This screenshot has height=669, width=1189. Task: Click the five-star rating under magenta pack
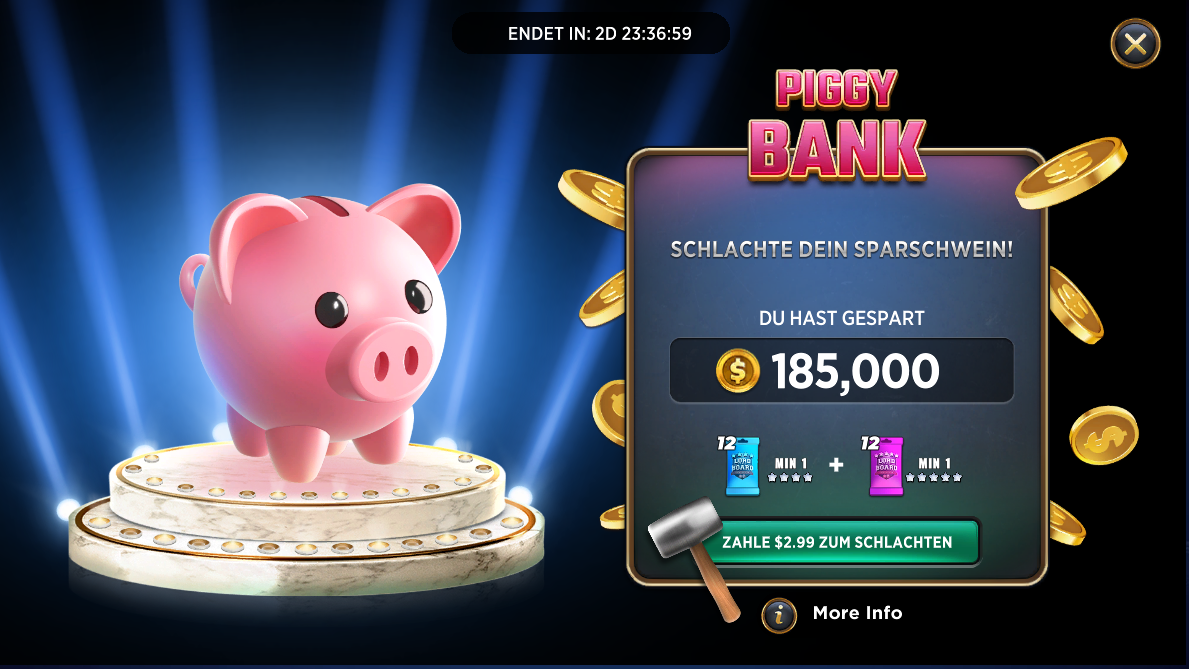click(x=933, y=477)
